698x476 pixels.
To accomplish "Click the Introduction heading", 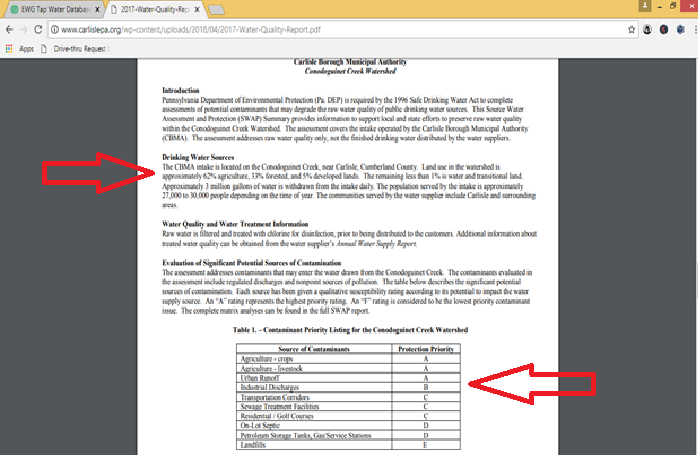I will (x=180, y=90).
